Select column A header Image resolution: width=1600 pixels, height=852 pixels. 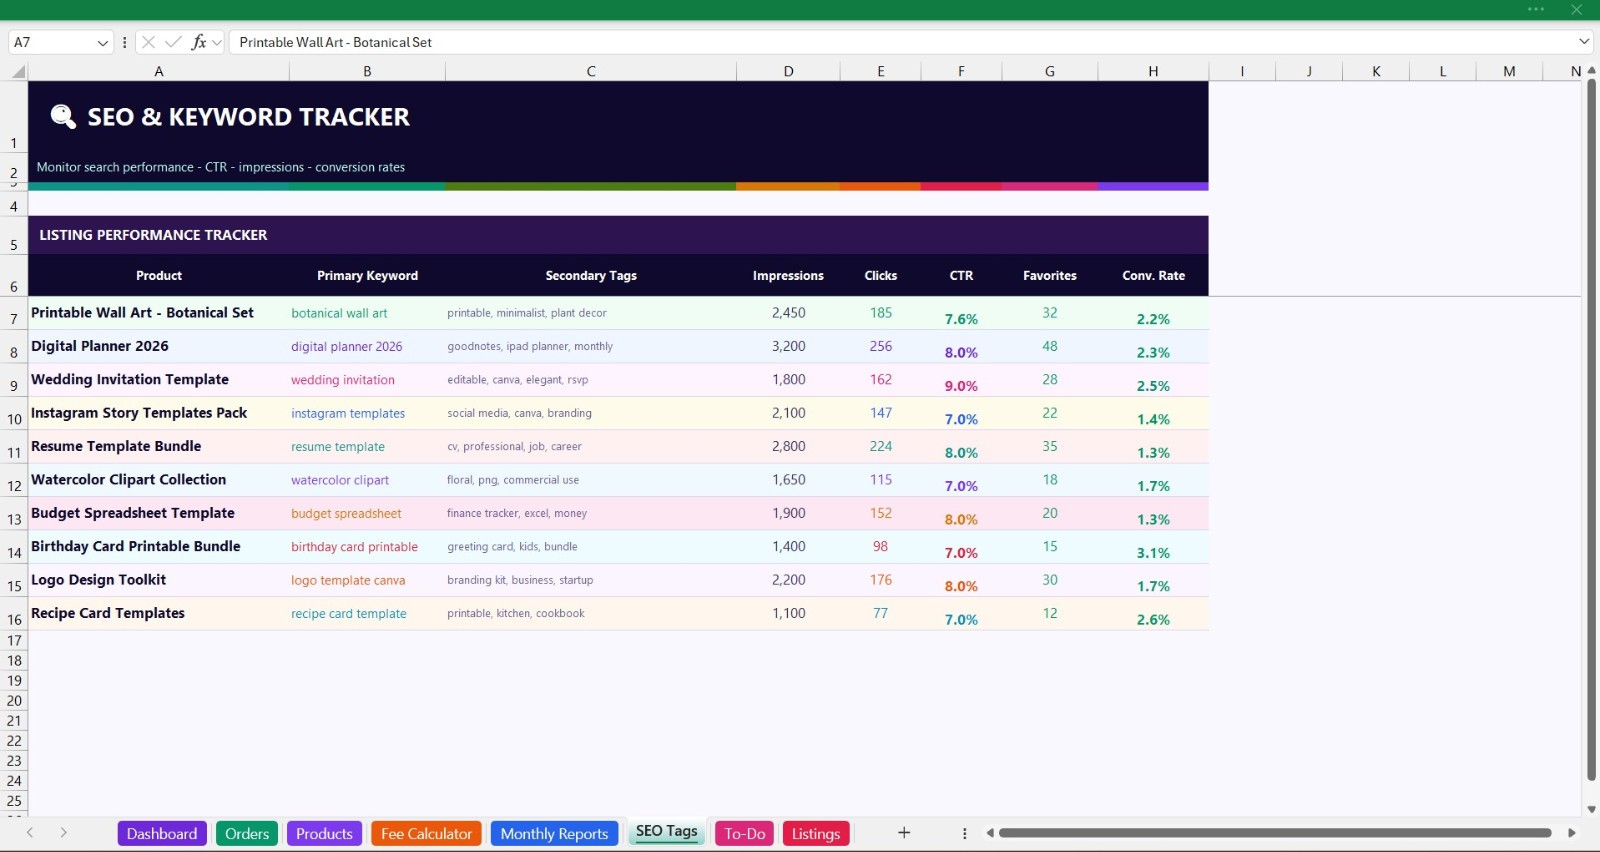tap(159, 71)
